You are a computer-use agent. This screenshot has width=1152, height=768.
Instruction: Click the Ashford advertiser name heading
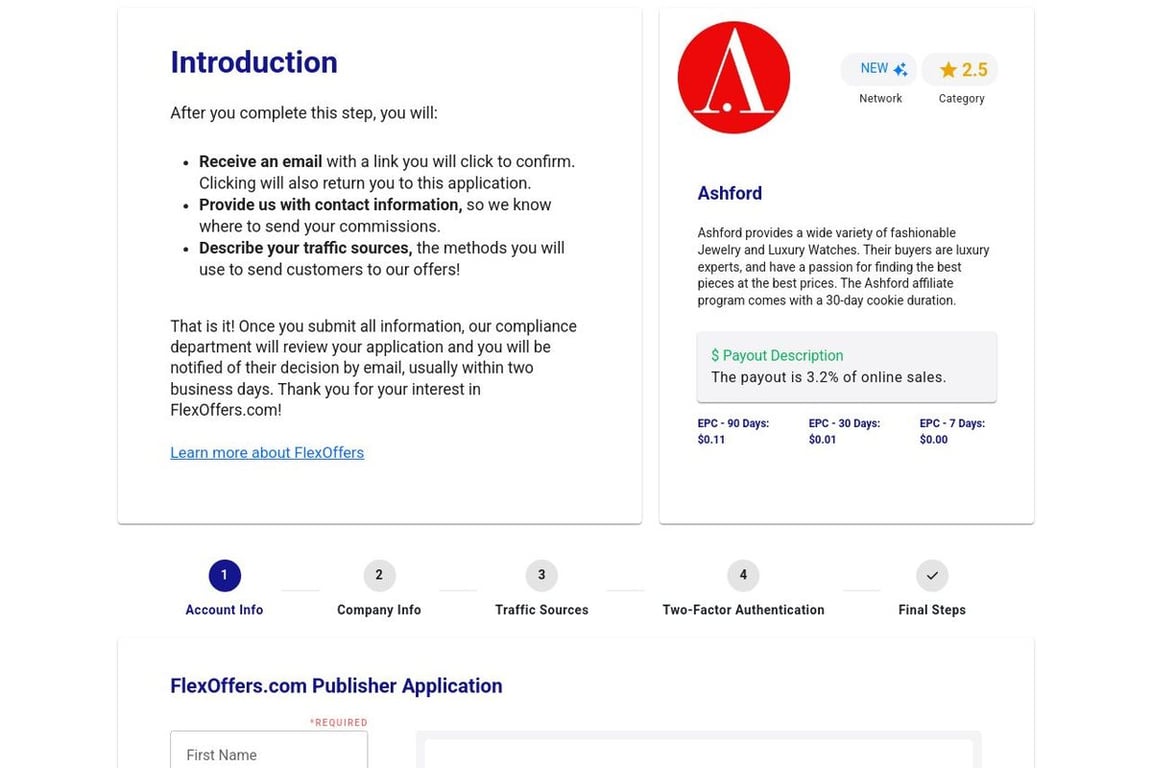click(x=730, y=193)
